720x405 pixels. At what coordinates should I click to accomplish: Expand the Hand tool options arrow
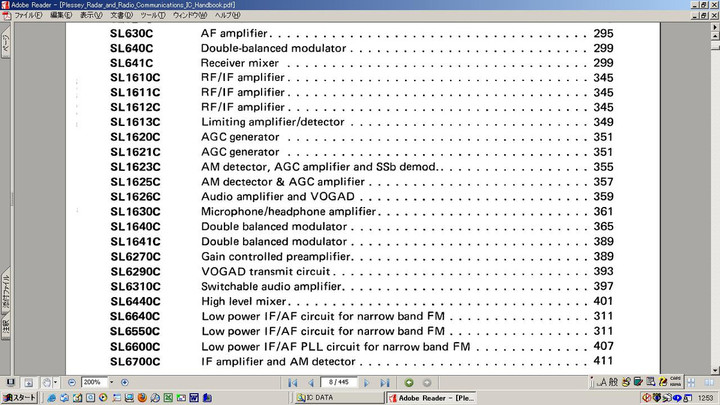tap(56, 382)
